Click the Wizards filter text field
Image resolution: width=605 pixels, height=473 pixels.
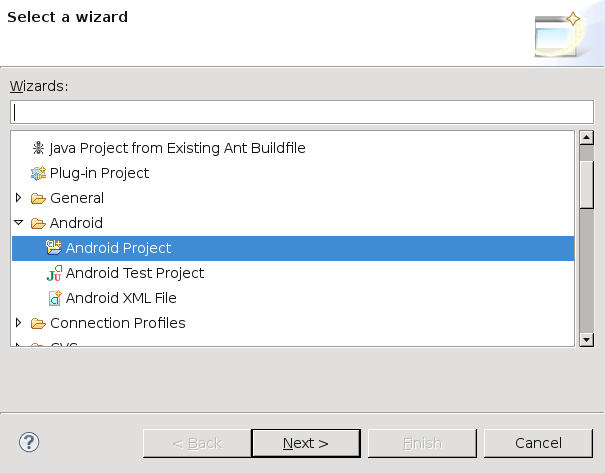coord(302,112)
